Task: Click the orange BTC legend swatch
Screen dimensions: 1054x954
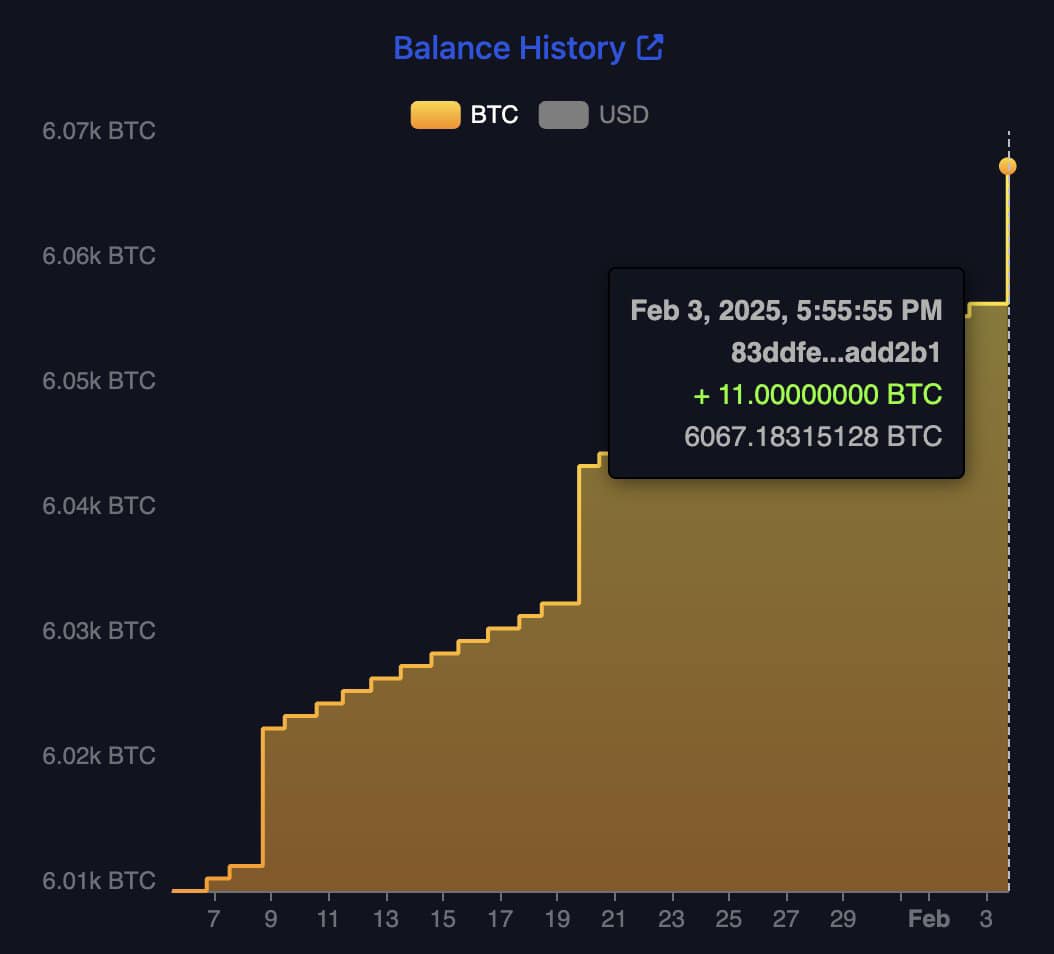Action: coord(435,116)
